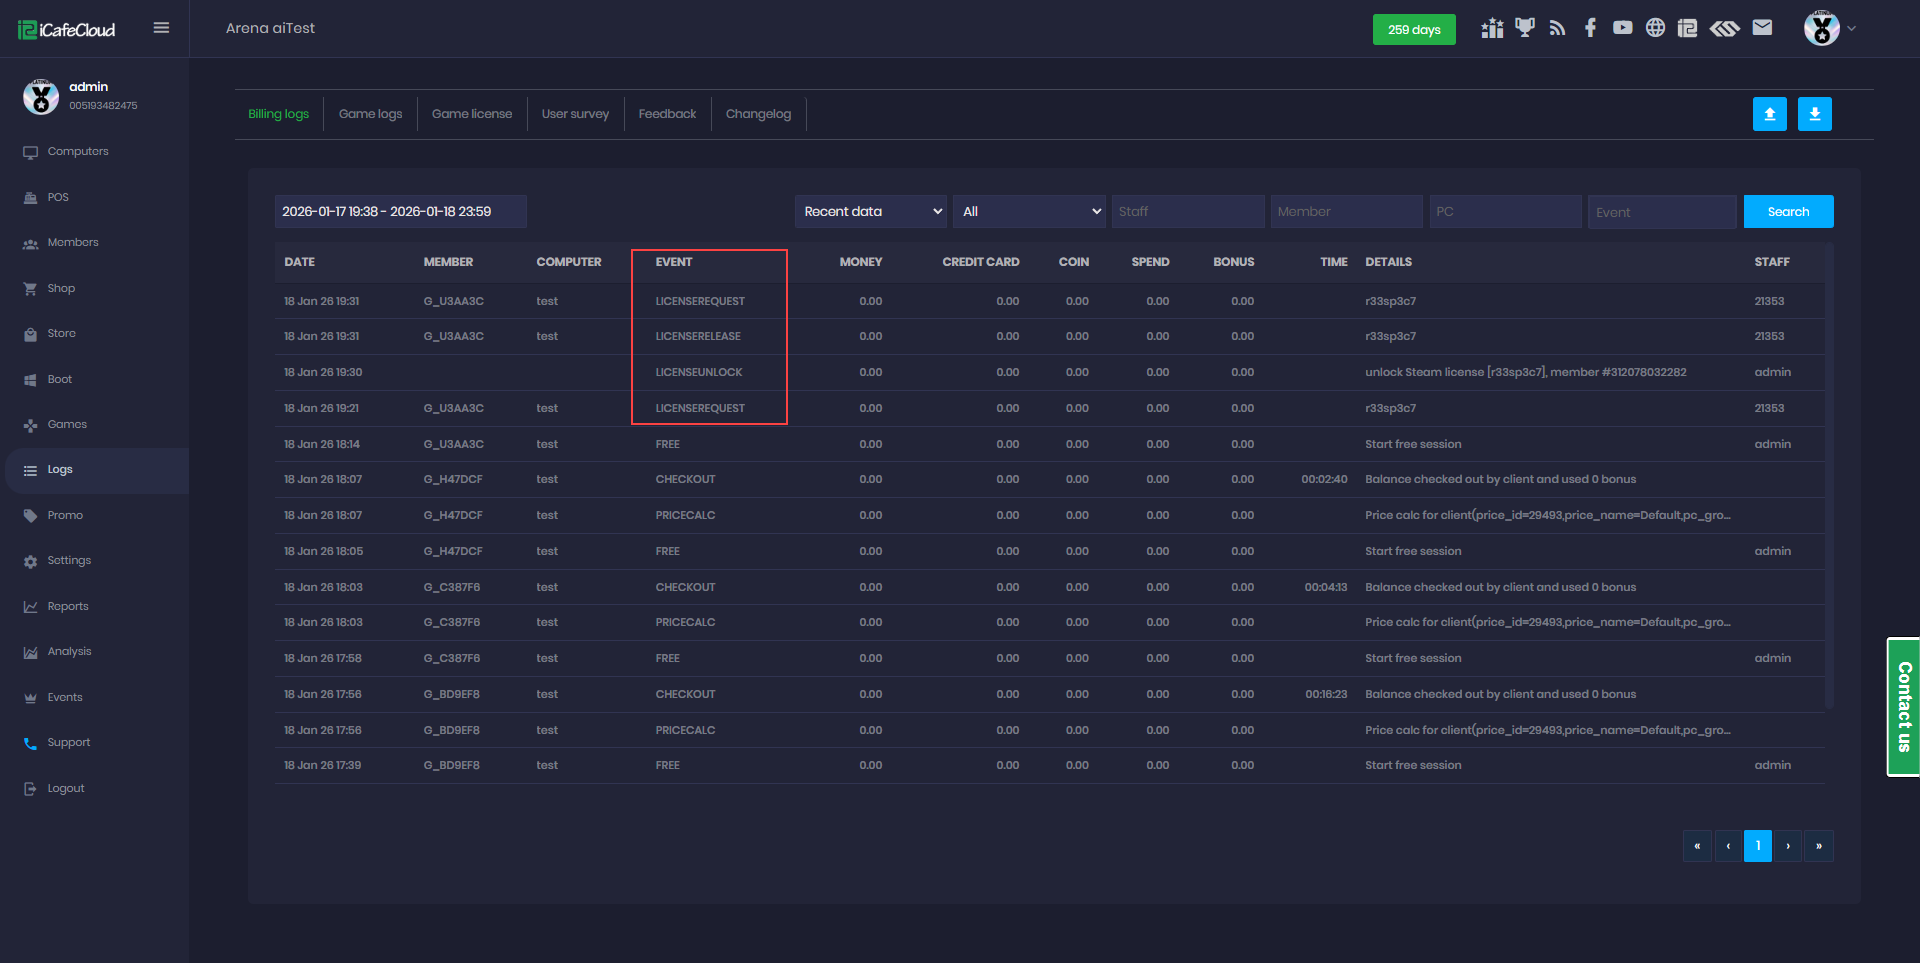Open the mail envelope icon
Image resolution: width=1920 pixels, height=963 pixels.
[x=1762, y=28]
